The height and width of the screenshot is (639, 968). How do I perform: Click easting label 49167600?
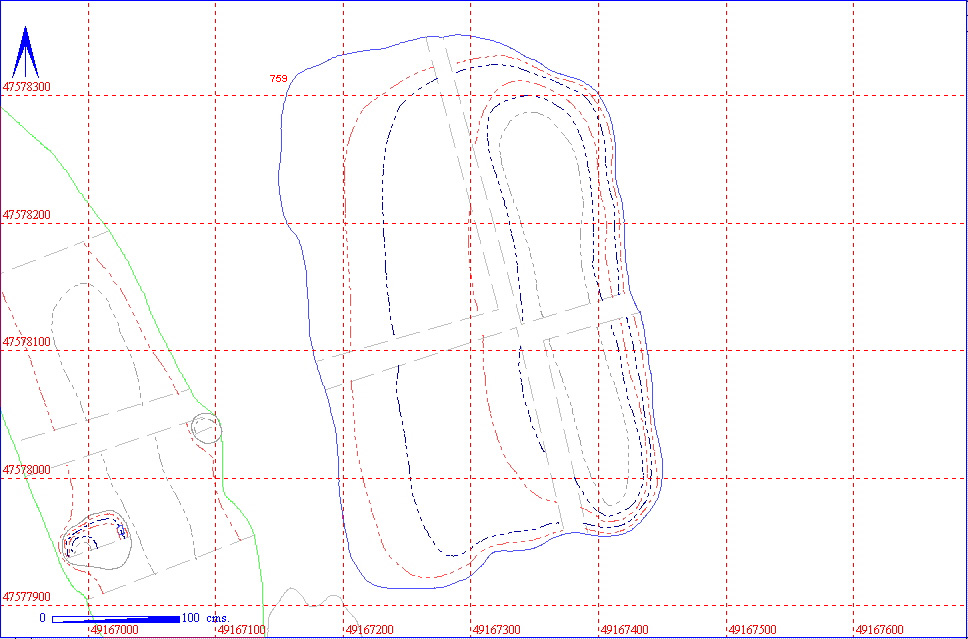(x=880, y=630)
